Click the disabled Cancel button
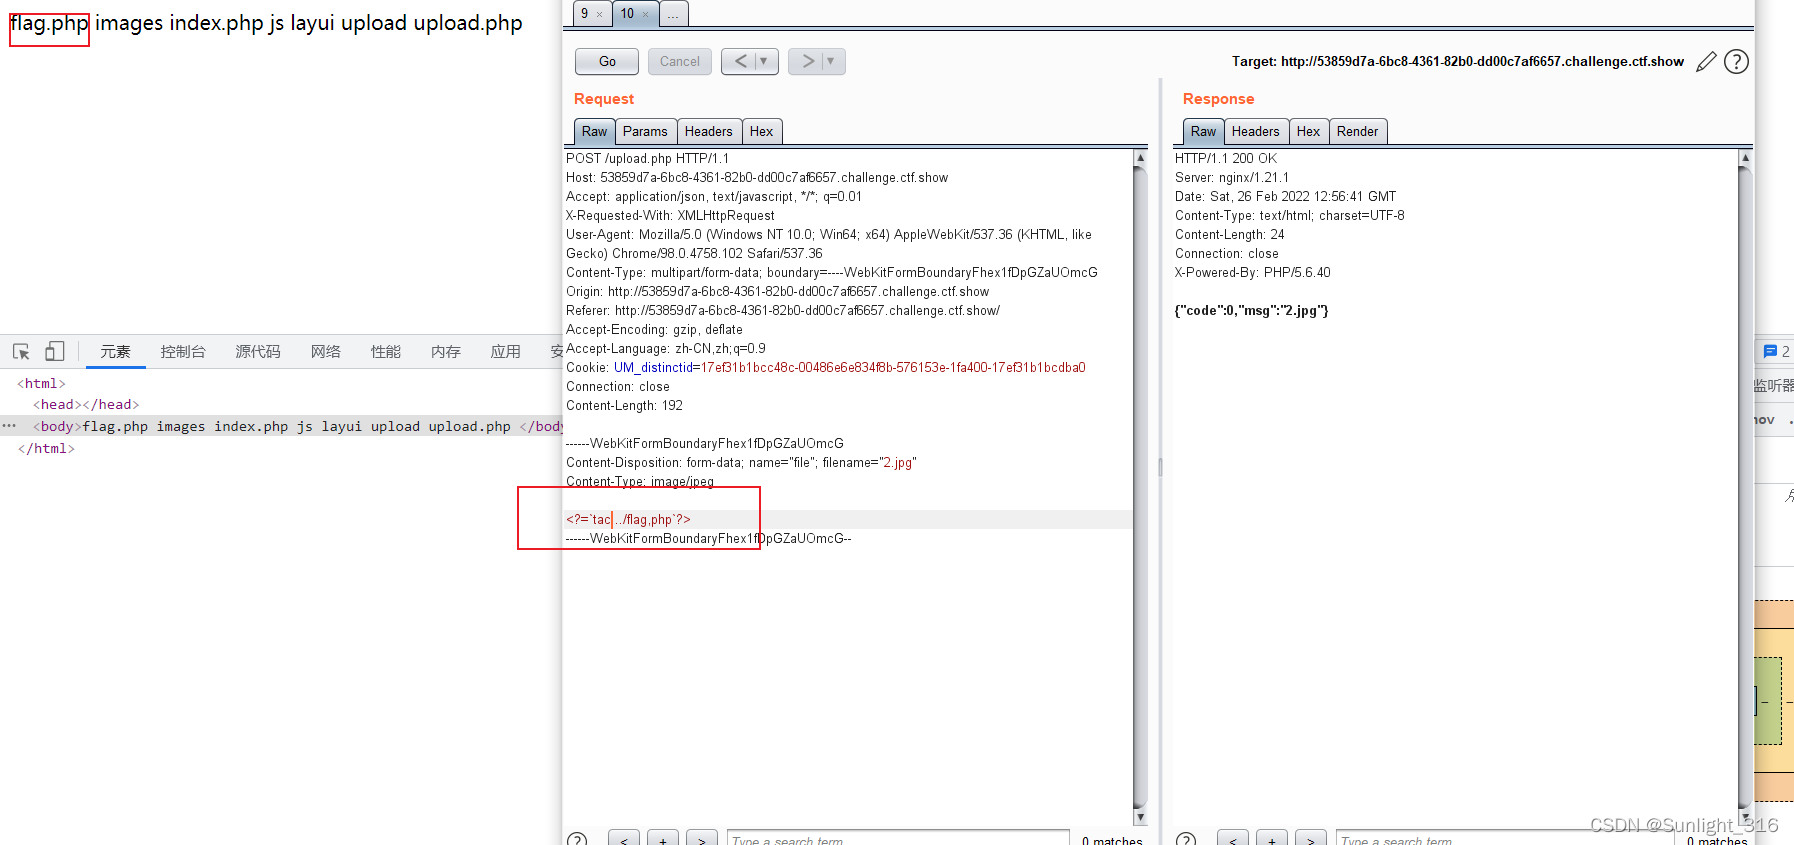This screenshot has width=1794, height=845. pos(680,61)
